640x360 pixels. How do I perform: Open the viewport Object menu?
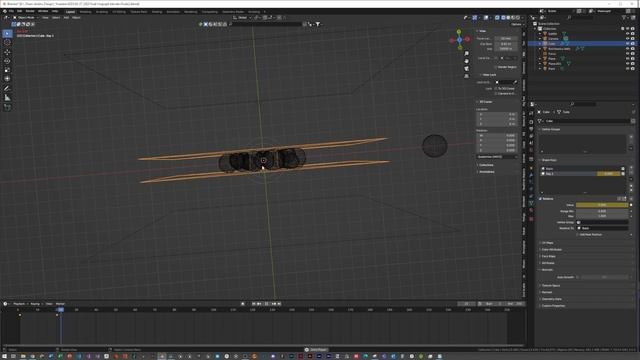(76, 18)
